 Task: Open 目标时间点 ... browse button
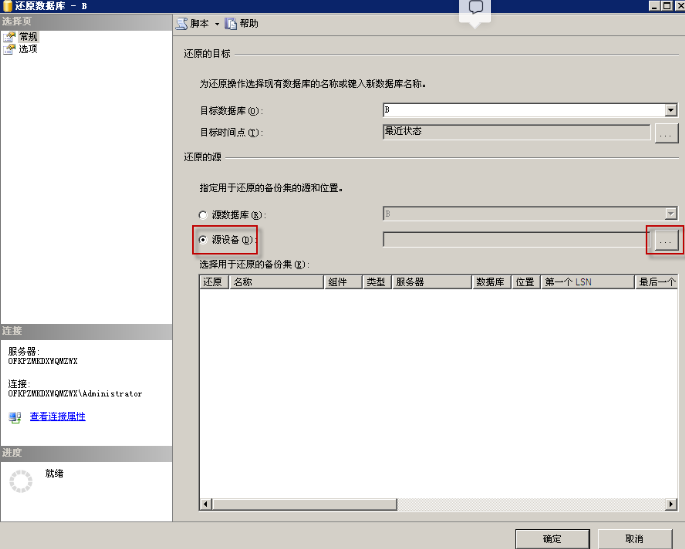tap(667, 132)
